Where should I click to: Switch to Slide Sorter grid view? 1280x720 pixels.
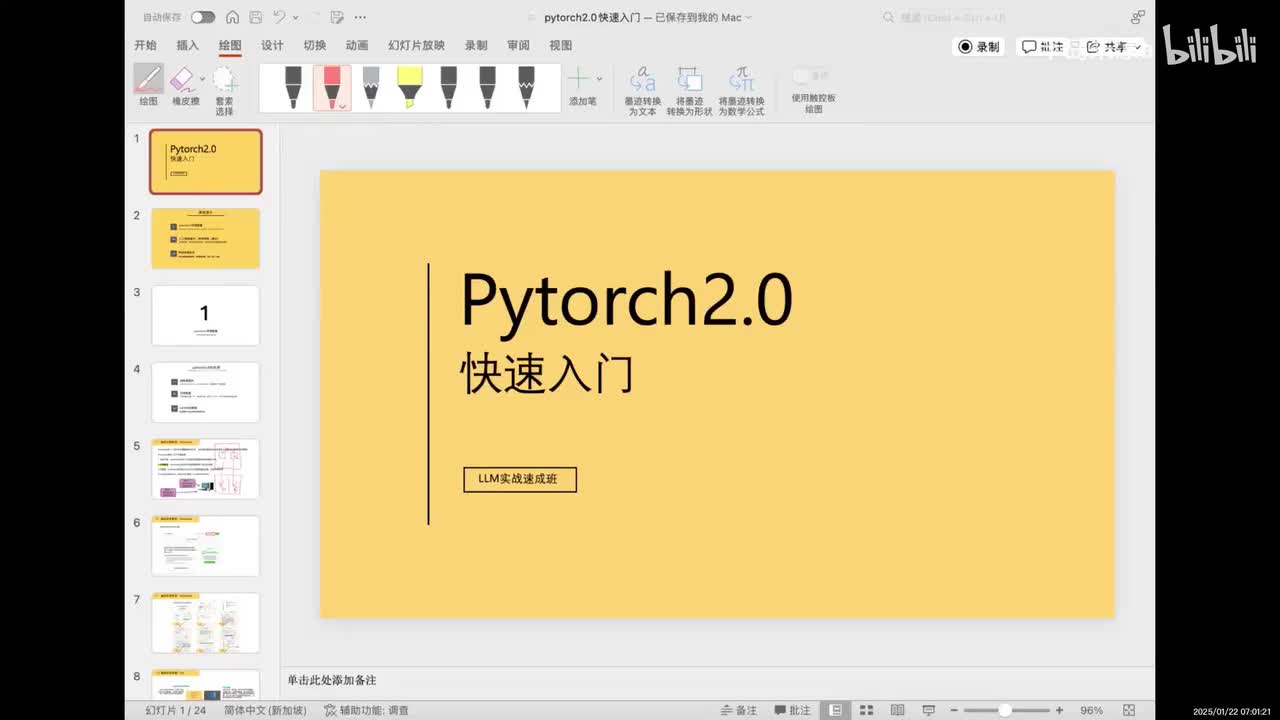pos(867,710)
